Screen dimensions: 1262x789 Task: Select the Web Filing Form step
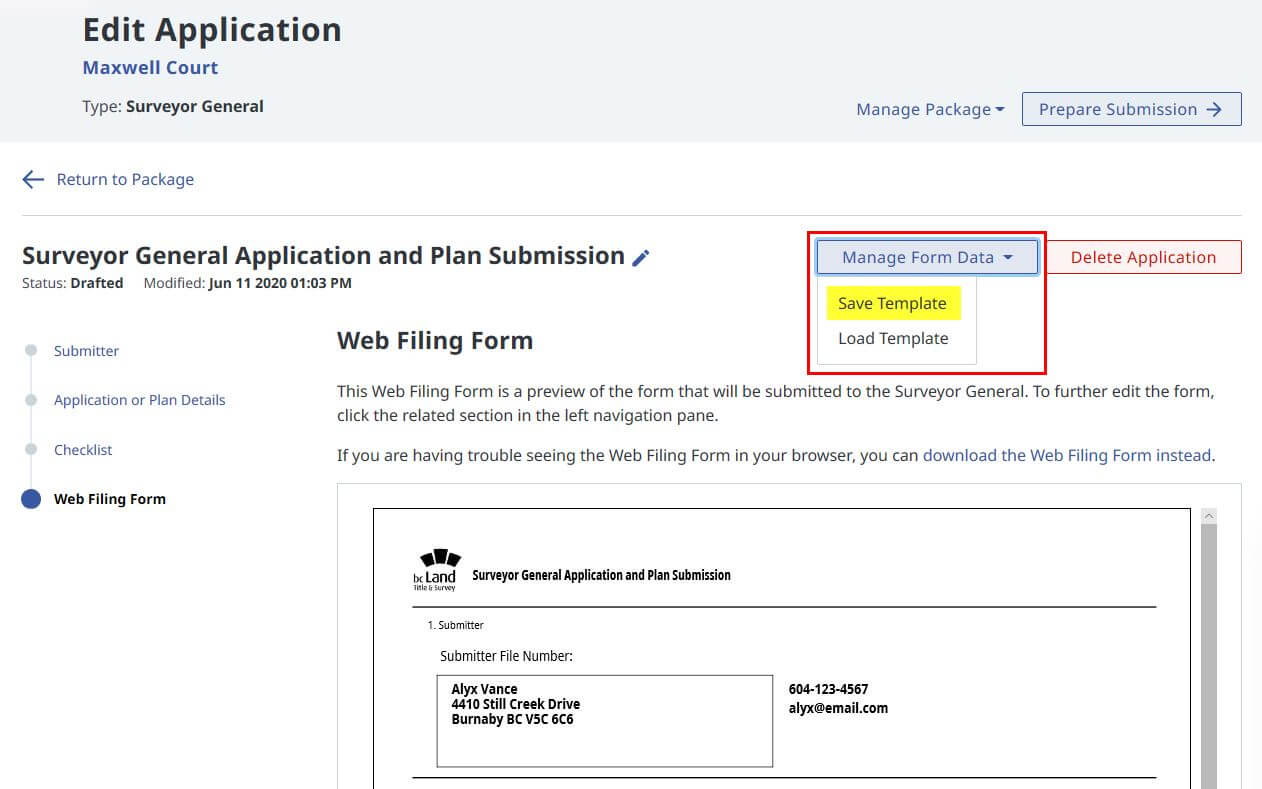pyautogui.click(x=110, y=499)
